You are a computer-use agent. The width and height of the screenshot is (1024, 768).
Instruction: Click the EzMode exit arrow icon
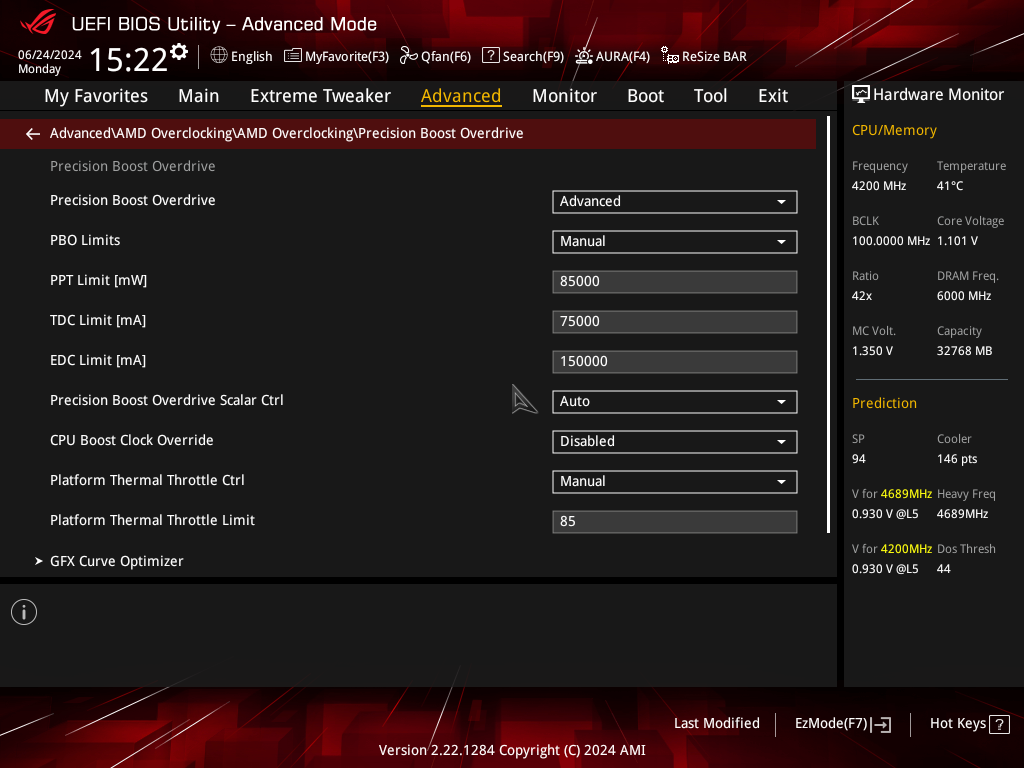[881, 724]
